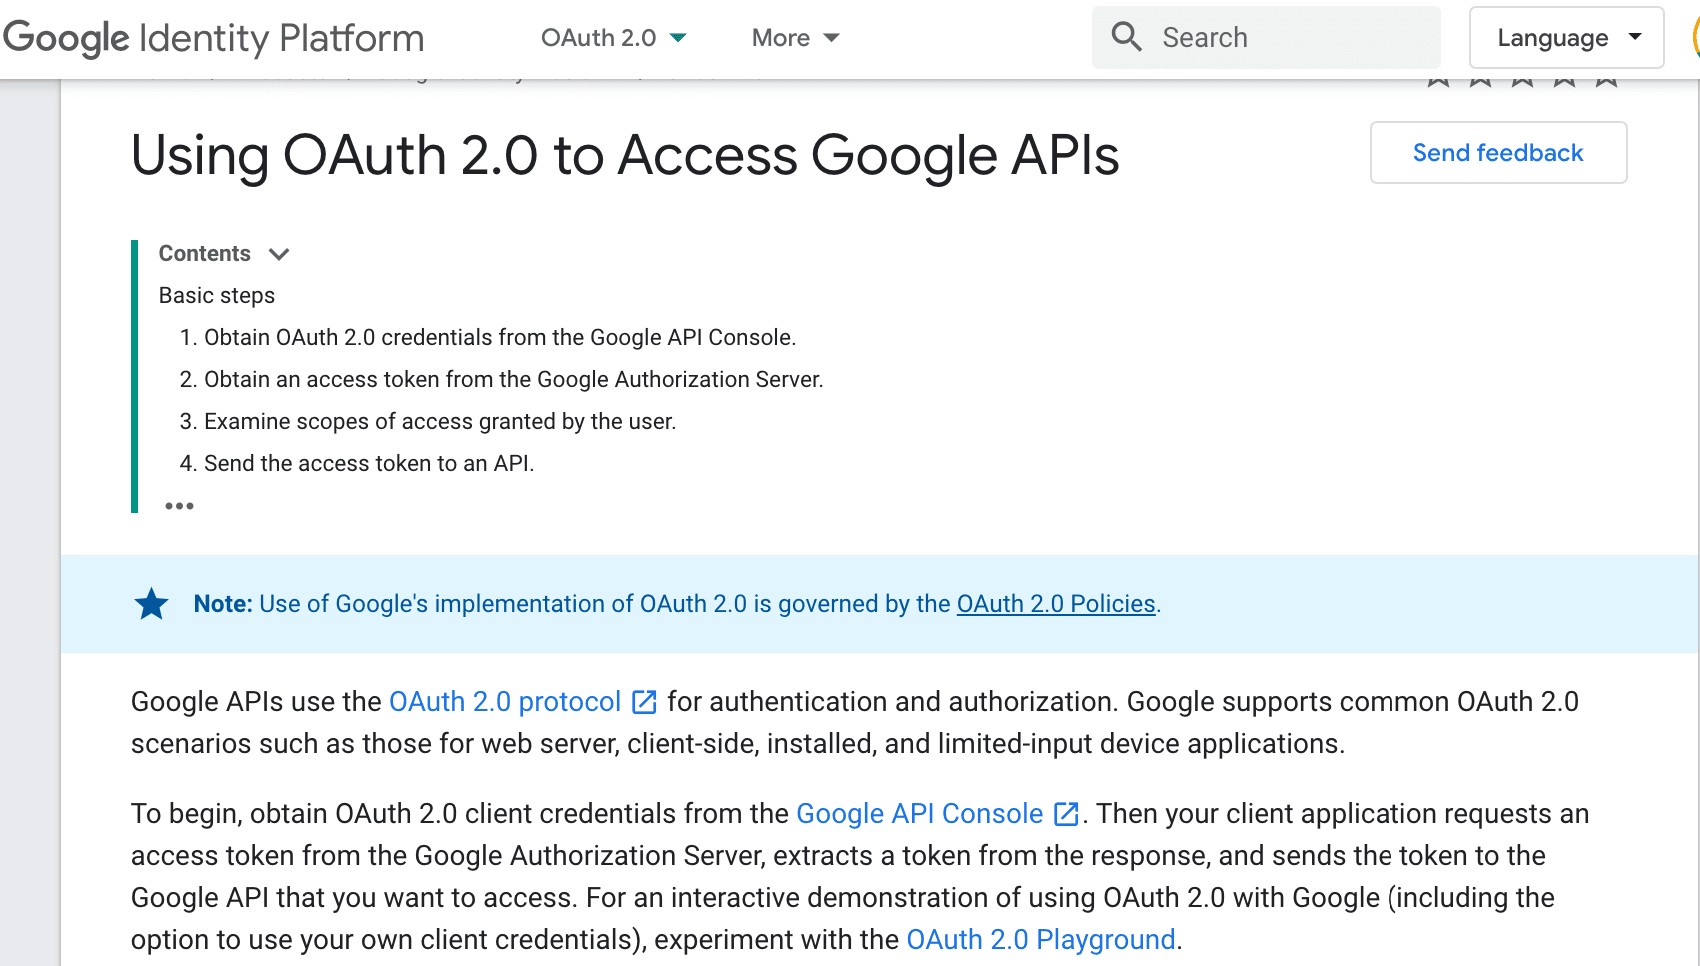Click the Send feedback button
The width and height of the screenshot is (1700, 966).
pos(1498,153)
